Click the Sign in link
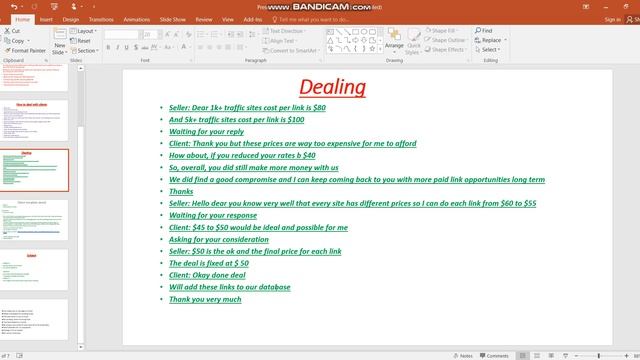The width and height of the screenshot is (640, 360). (x=613, y=20)
